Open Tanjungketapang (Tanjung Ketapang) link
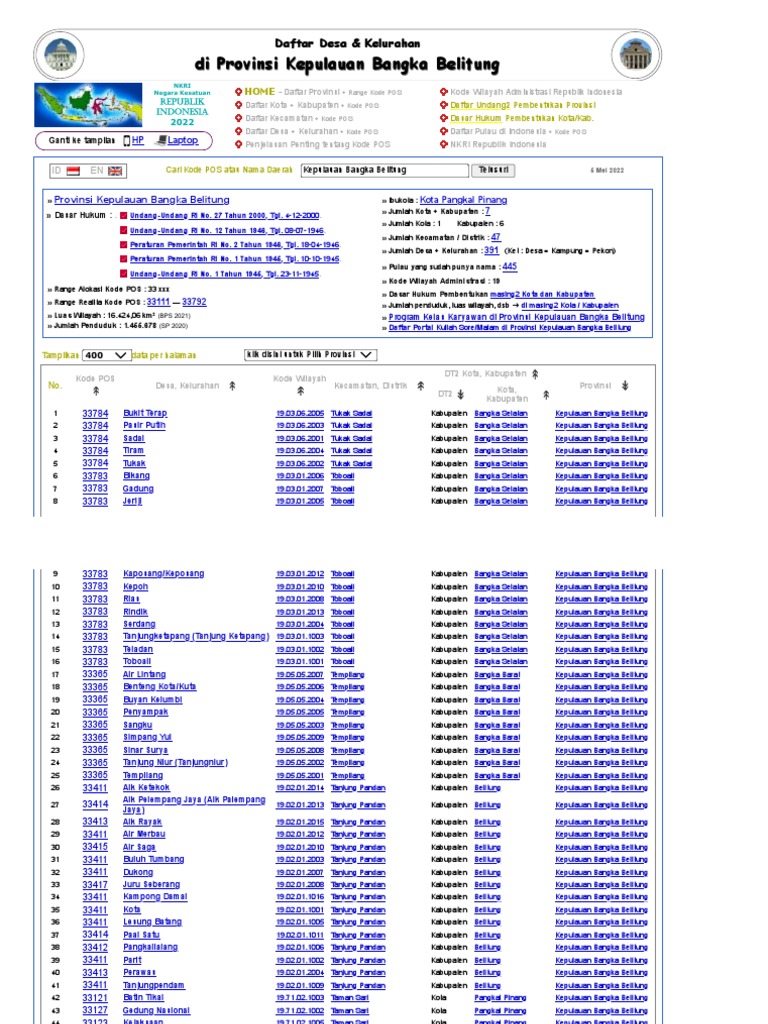This screenshot has width=768, height=1024. click(x=196, y=637)
